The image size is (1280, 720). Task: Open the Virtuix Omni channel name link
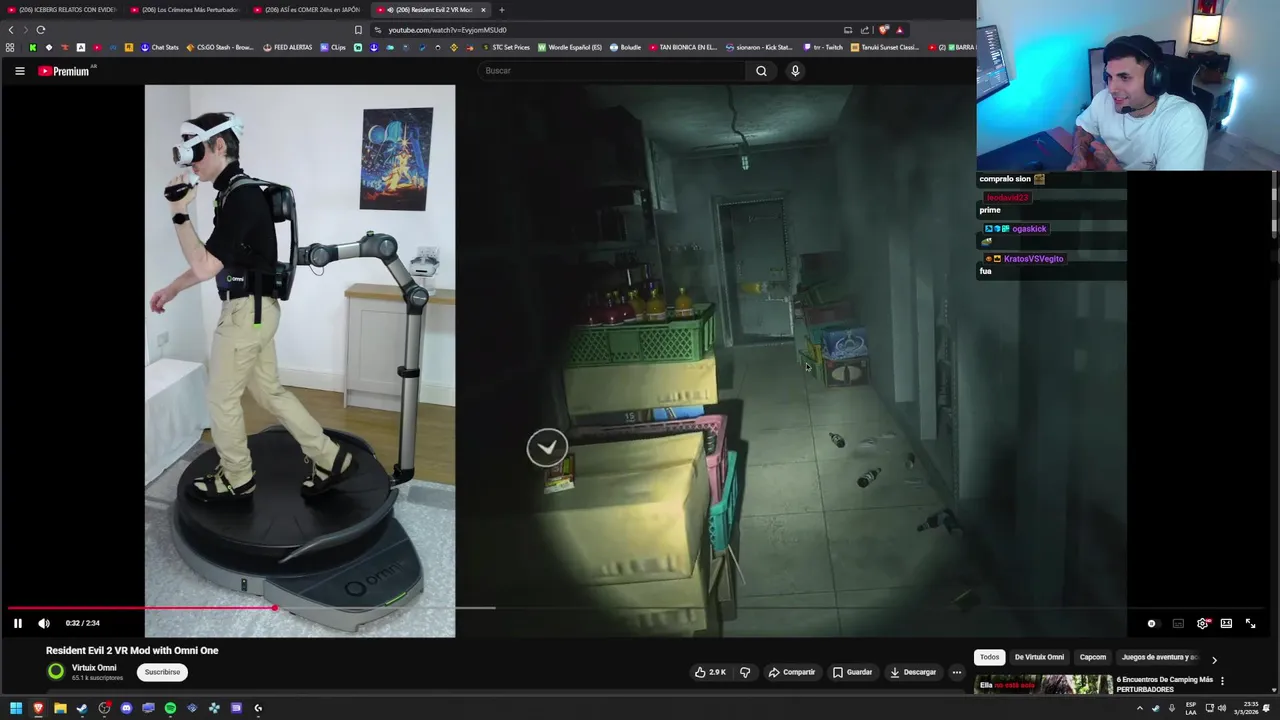pos(94,668)
